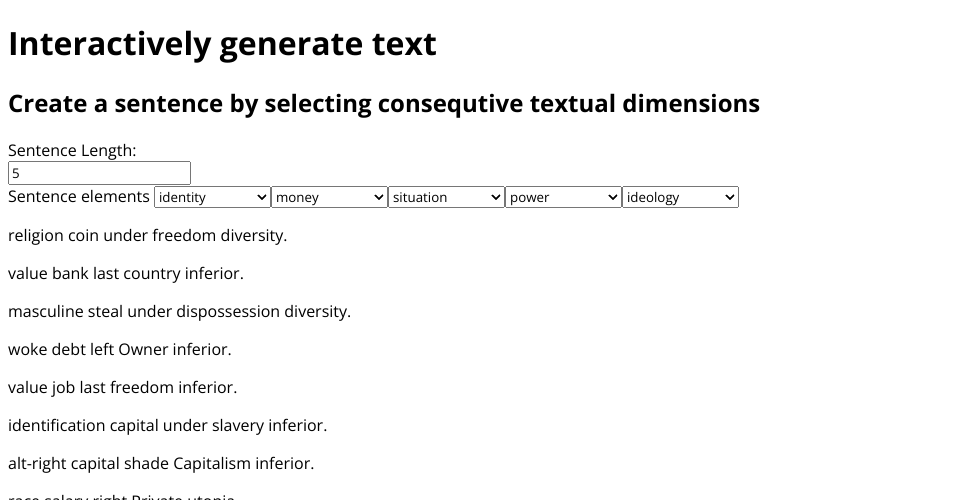Open the situation dropdown menu

point(446,197)
